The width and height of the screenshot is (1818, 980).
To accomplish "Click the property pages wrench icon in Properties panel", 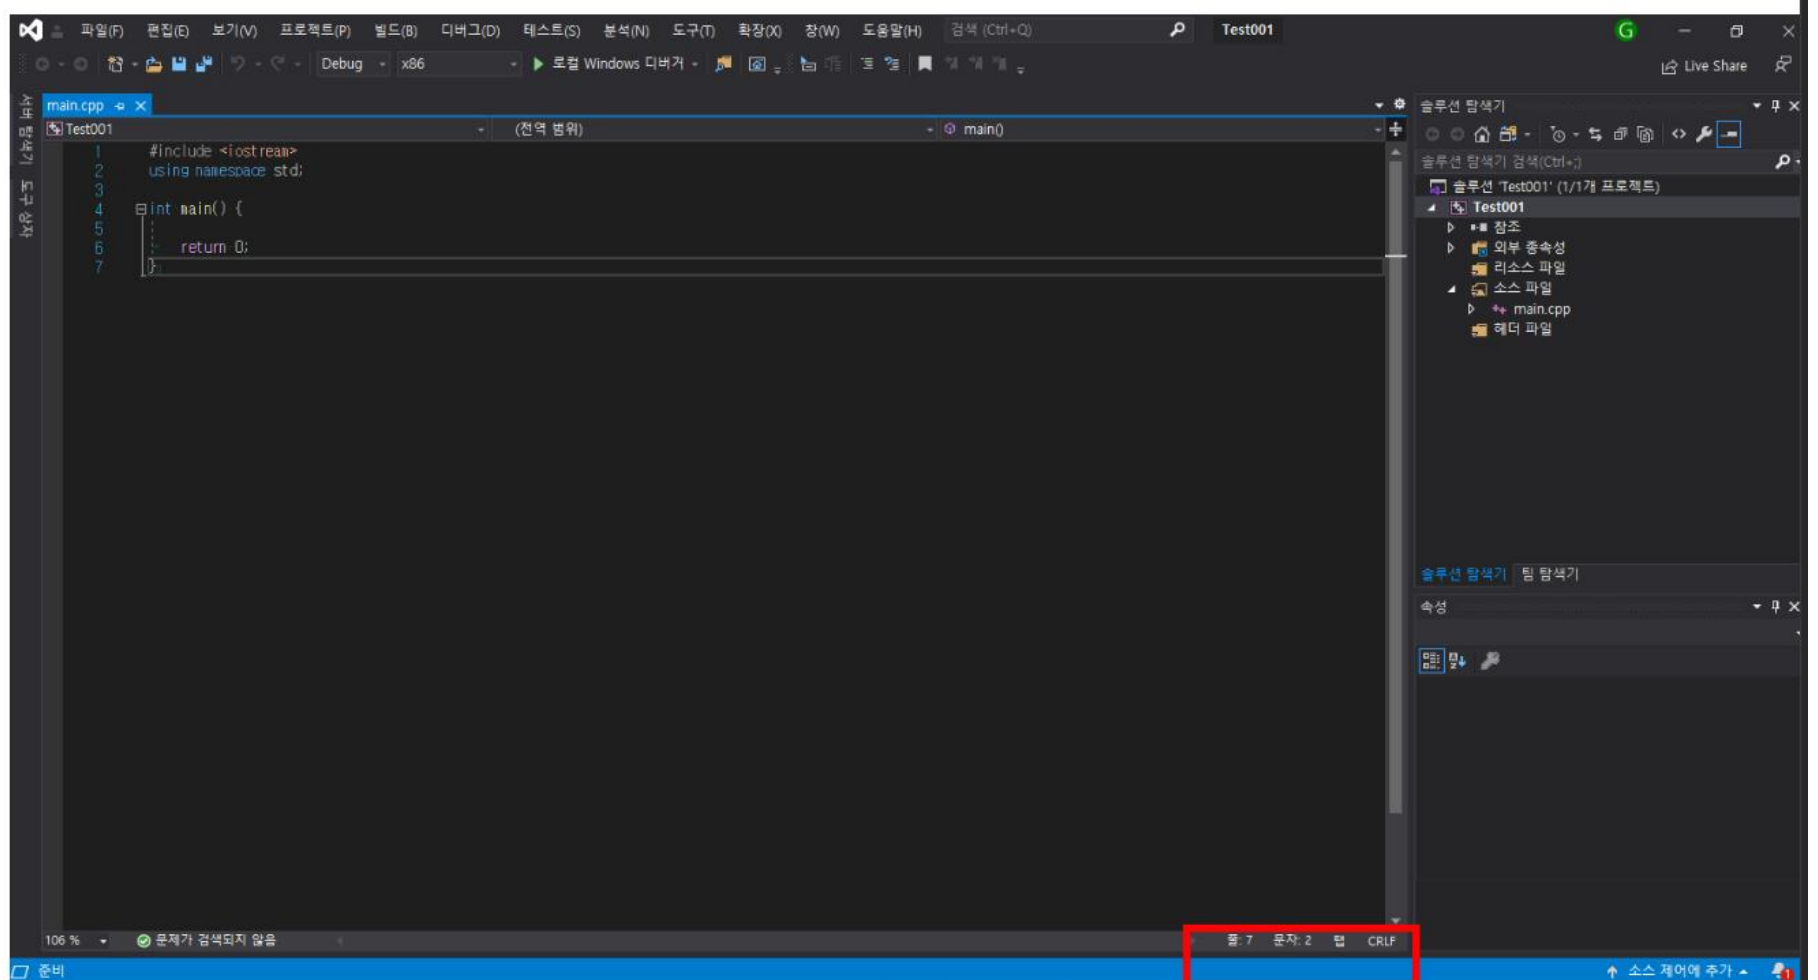I will click(1490, 661).
